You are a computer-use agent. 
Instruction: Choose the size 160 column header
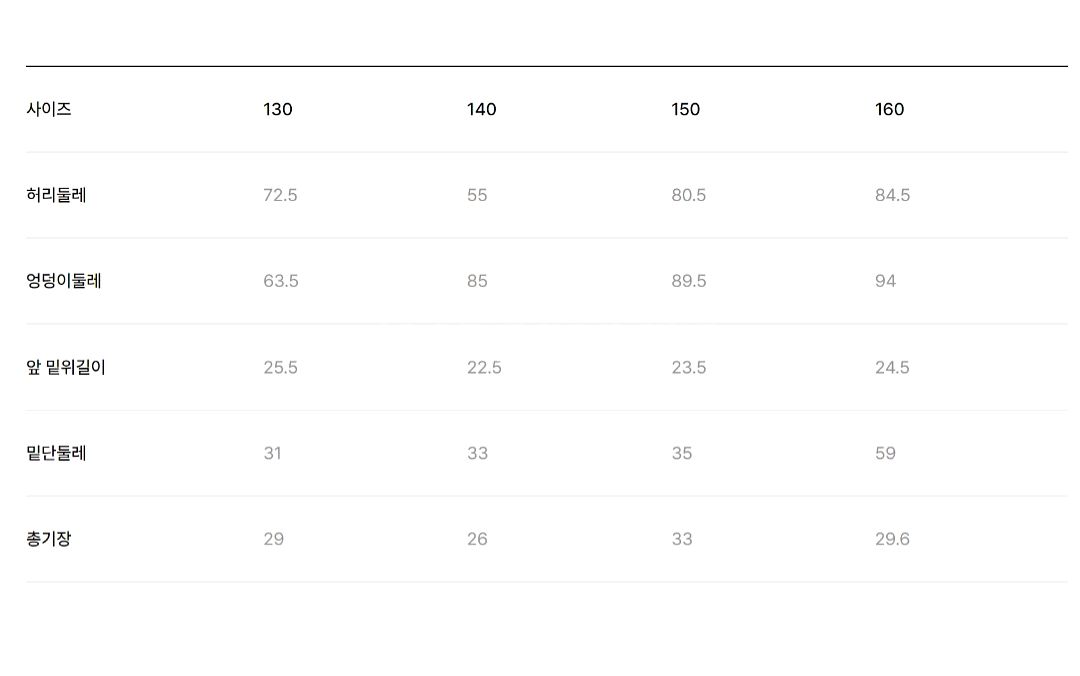tap(889, 109)
